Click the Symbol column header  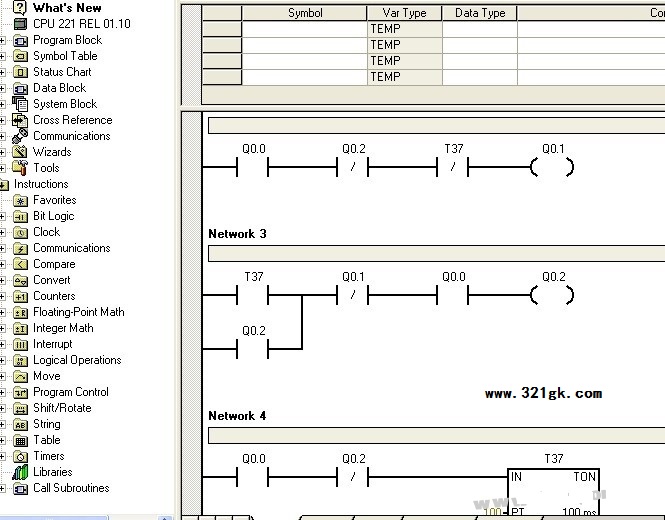pos(305,13)
